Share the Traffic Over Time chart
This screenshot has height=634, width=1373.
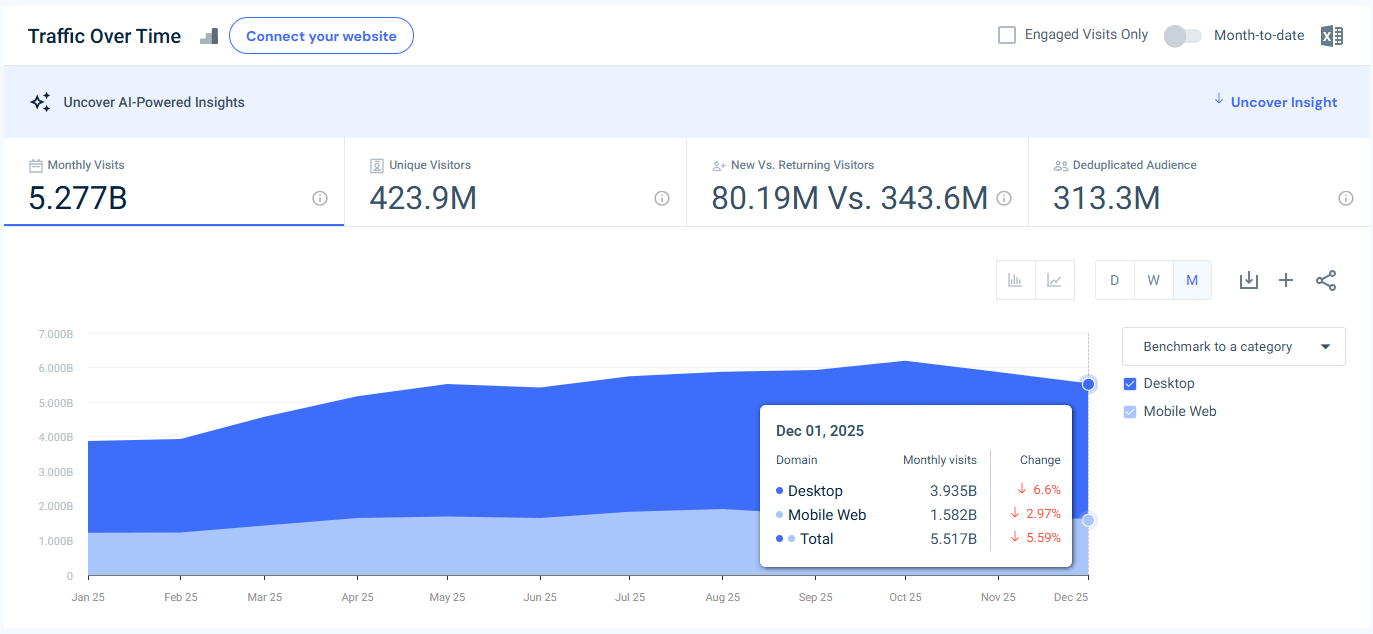pos(1326,280)
